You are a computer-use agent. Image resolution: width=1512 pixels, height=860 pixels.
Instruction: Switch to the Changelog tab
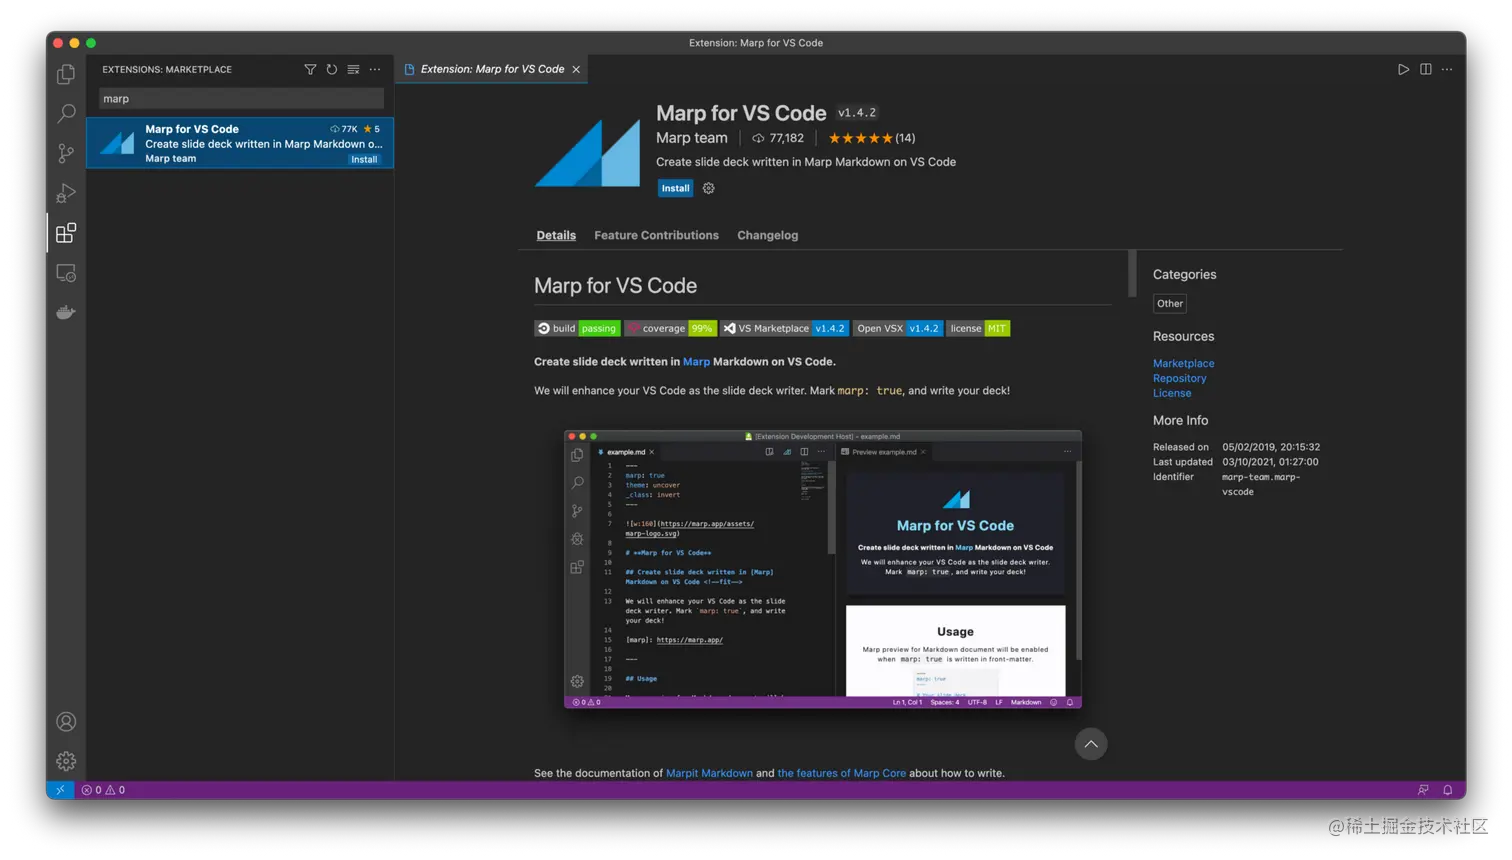(x=767, y=235)
